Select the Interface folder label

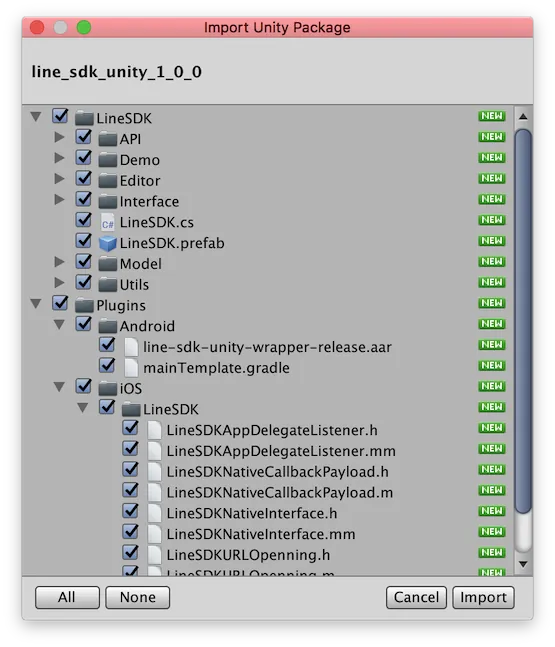click(x=149, y=201)
